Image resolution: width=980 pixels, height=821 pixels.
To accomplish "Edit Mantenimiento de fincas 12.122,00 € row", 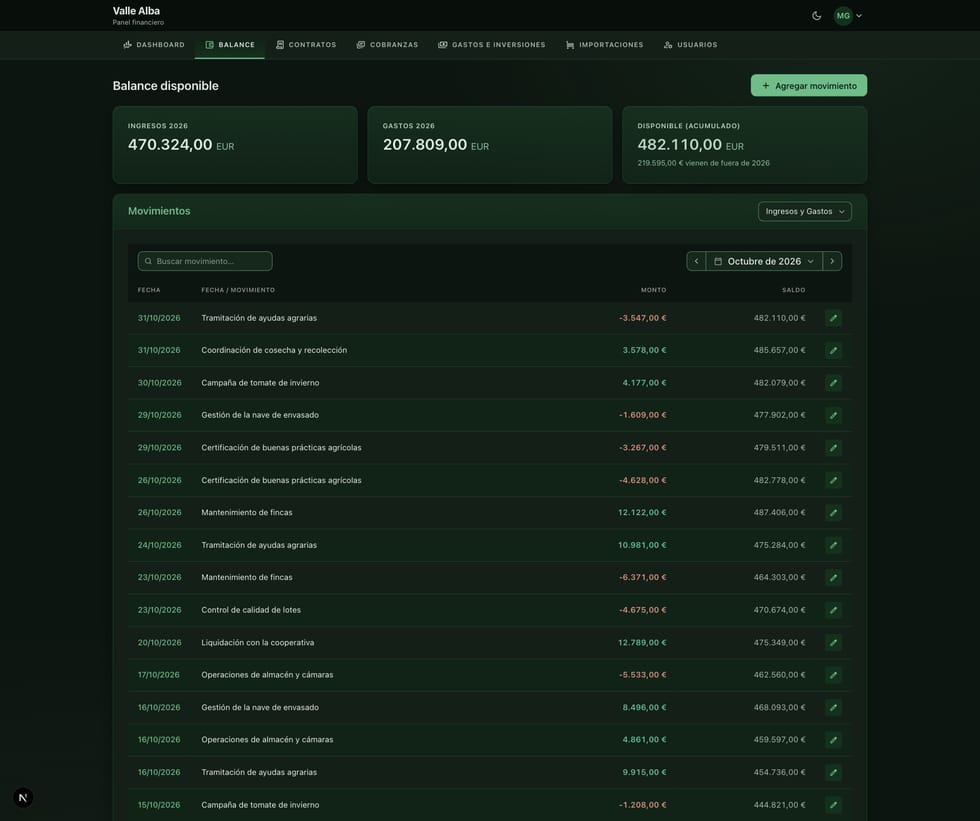I will pos(833,513).
